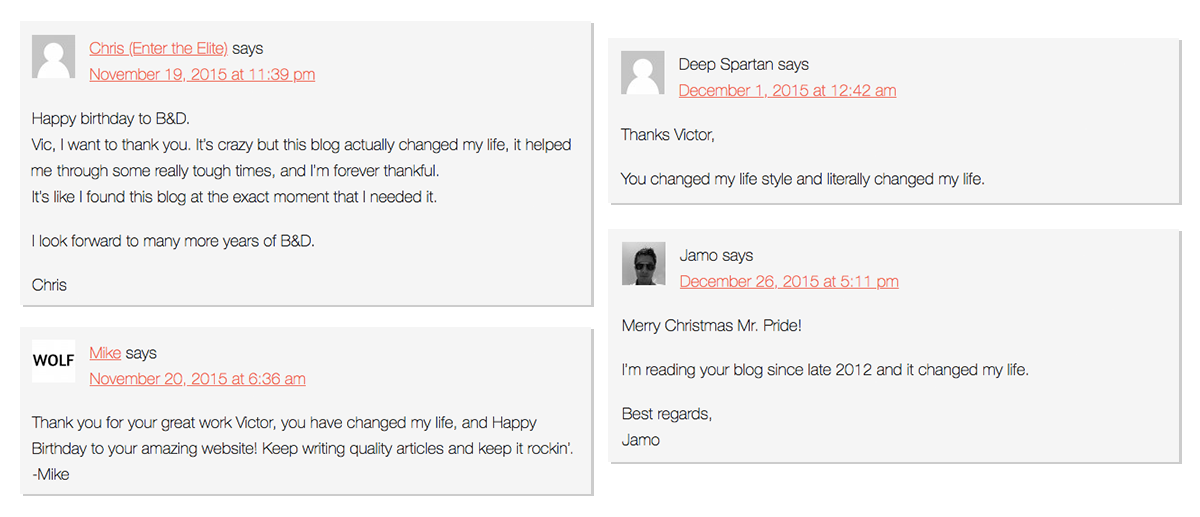This screenshot has height=517, width=1200.
Task: Click the '-Mike' signature line
Action: [x=50, y=475]
